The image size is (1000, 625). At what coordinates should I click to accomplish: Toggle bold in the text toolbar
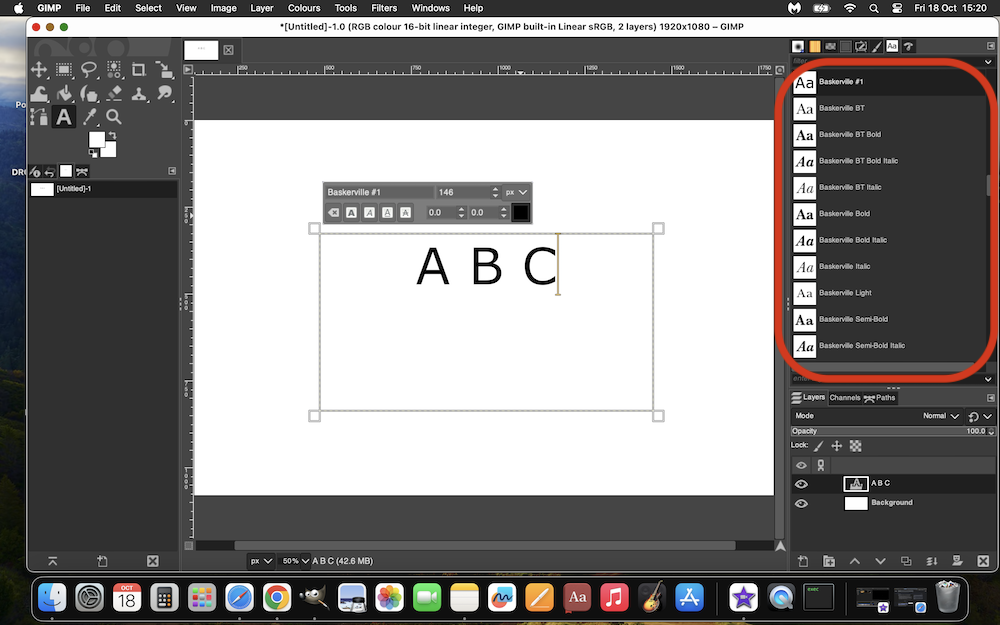tap(351, 212)
